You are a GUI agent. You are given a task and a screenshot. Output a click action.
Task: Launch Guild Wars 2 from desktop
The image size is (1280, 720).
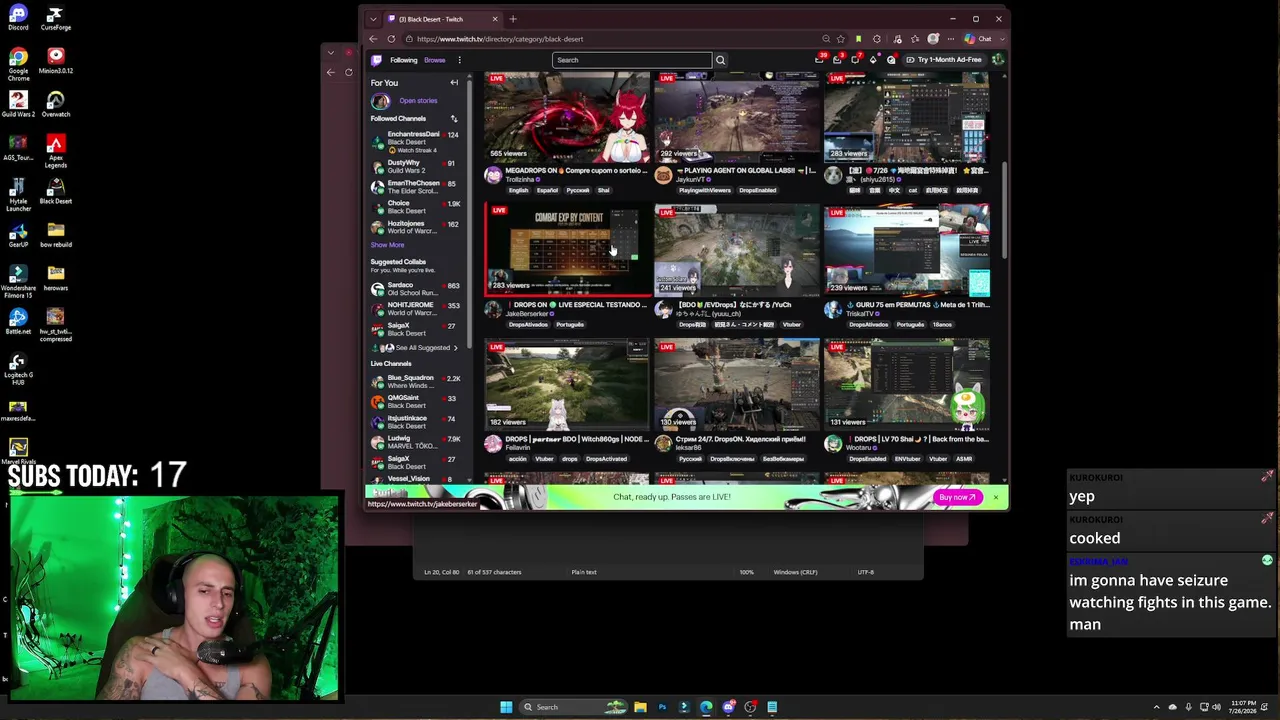pos(18,102)
